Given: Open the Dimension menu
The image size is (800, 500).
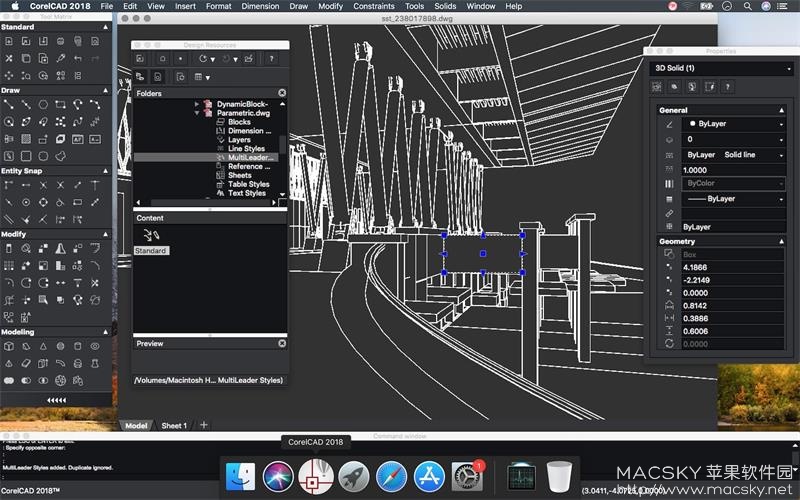Looking at the screenshot, I should click(260, 6).
